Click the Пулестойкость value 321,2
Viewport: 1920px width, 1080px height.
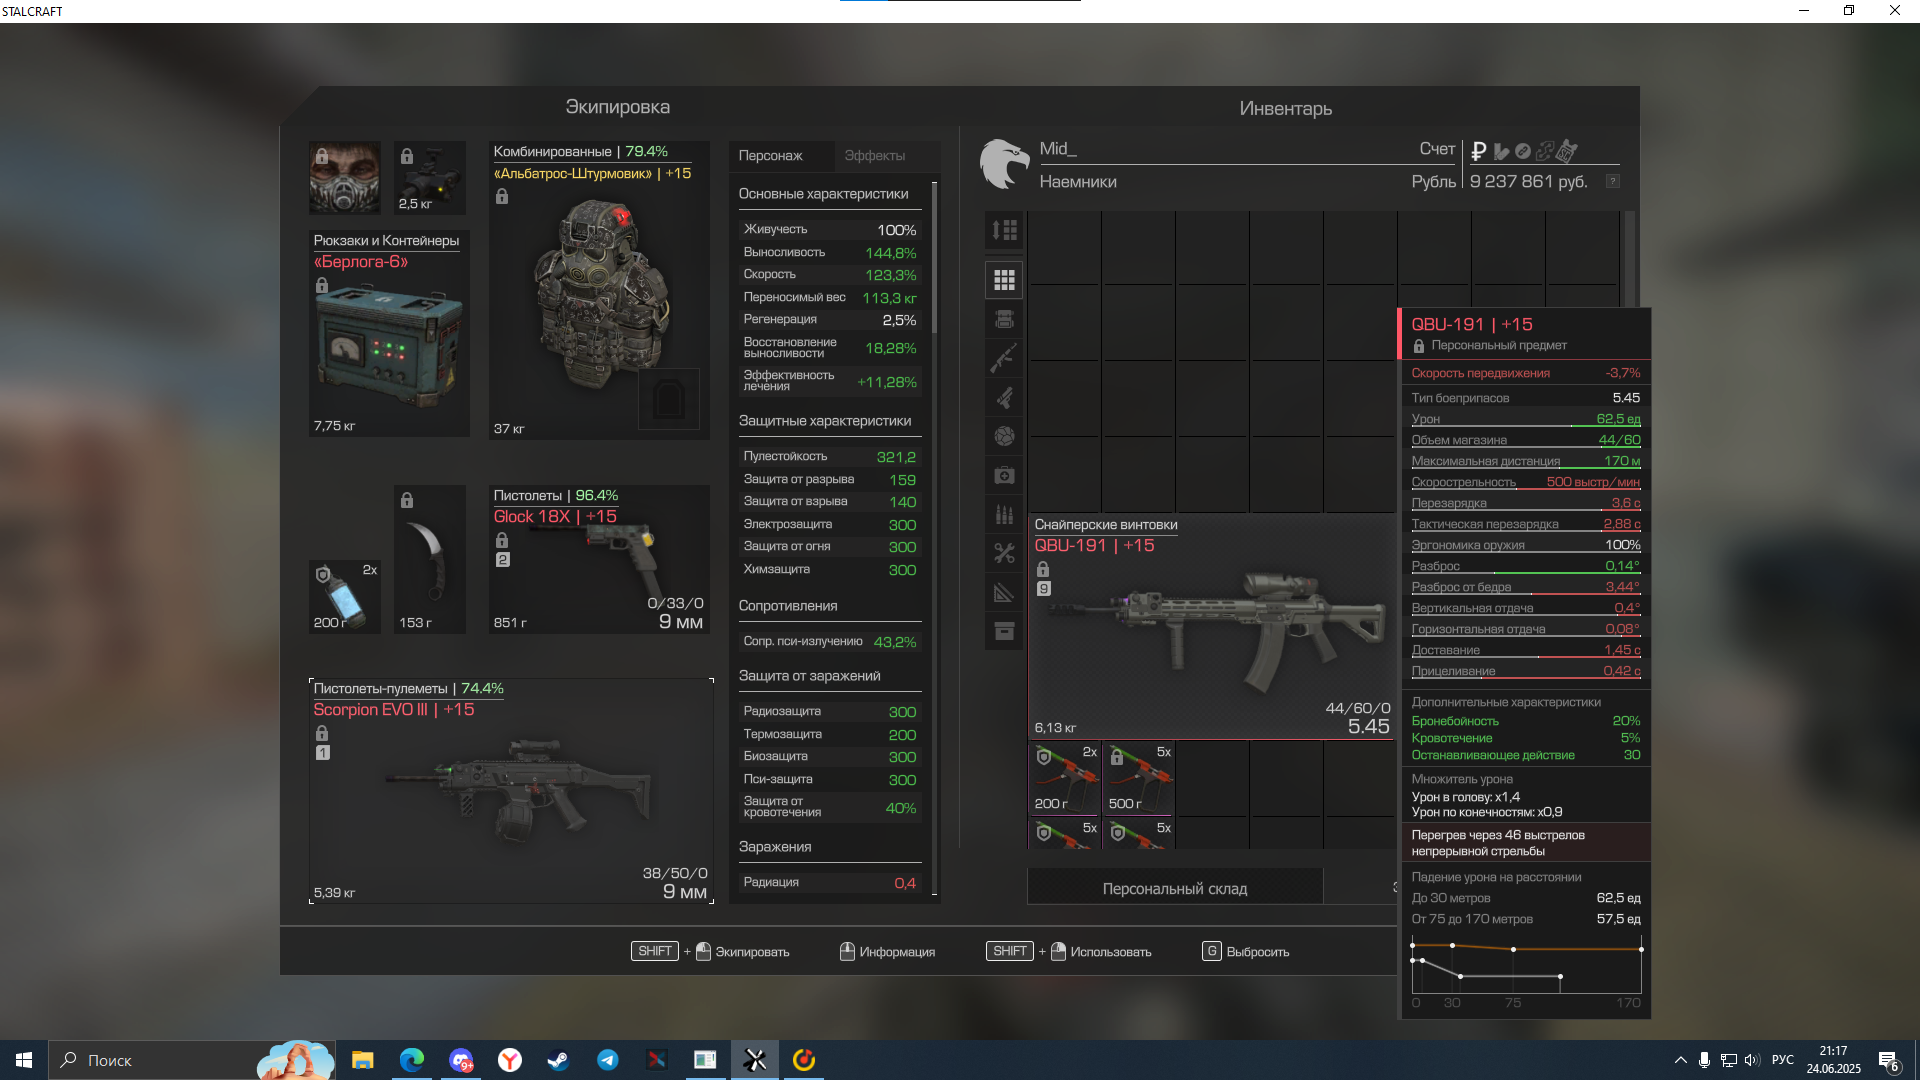[x=896, y=457]
